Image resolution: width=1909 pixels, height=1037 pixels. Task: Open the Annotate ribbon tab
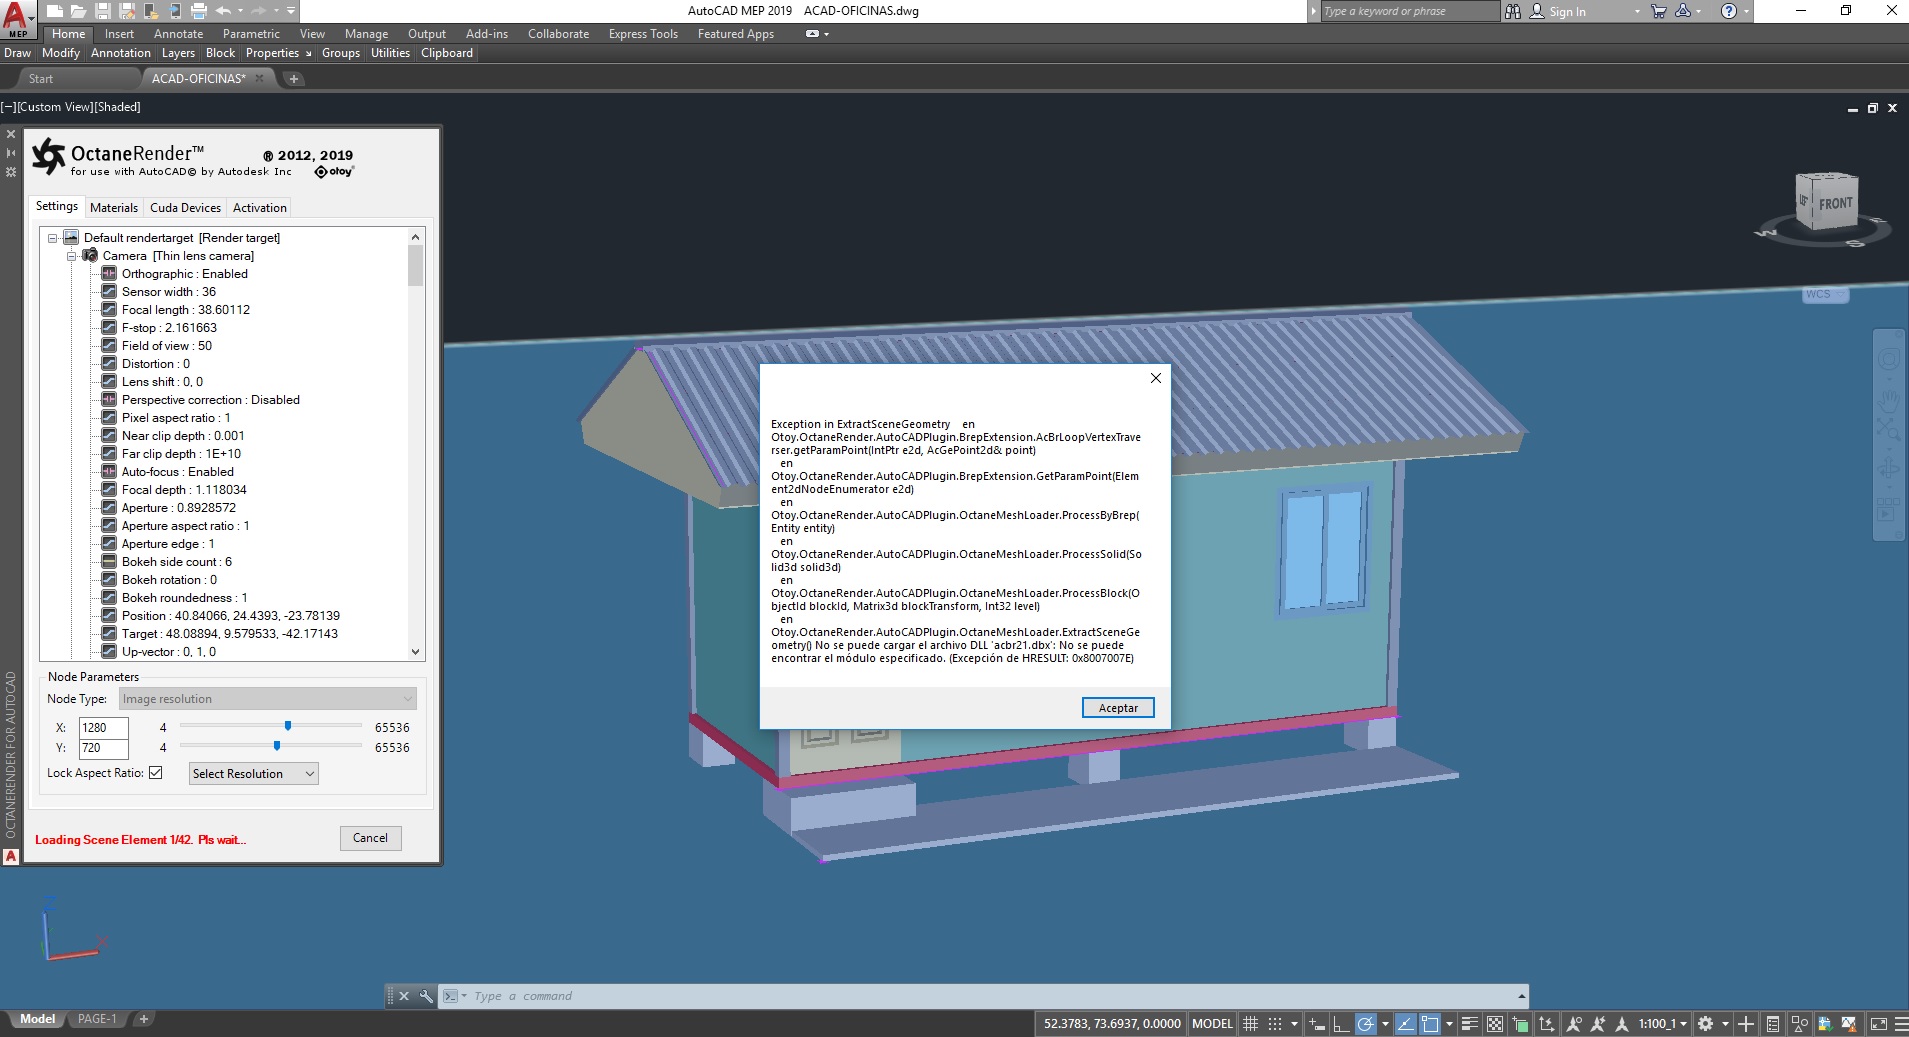coord(178,34)
